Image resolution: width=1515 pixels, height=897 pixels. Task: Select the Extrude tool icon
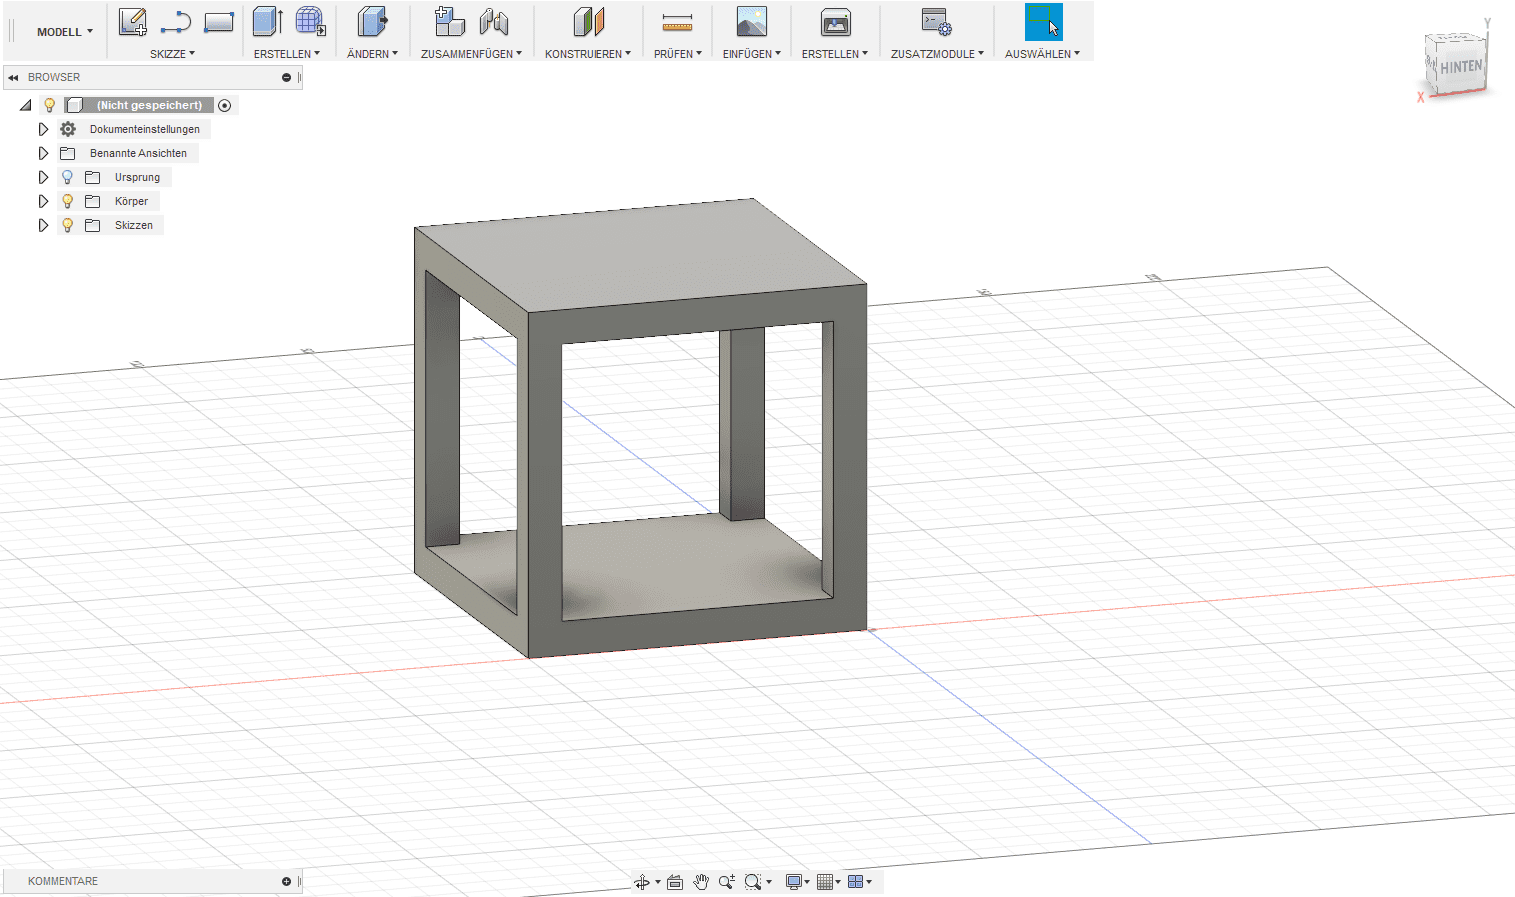tap(267, 22)
